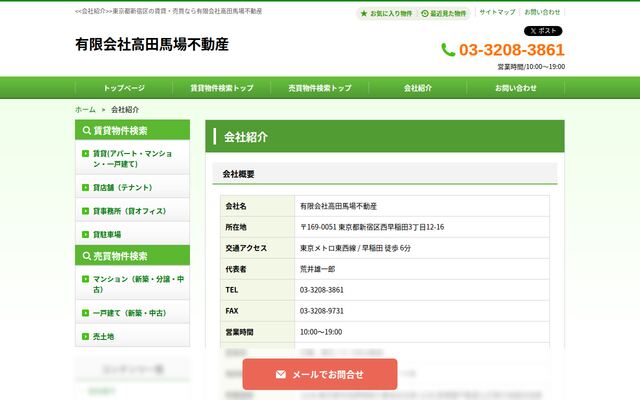Open the 売買物件検索トップ navigation item
The image size is (640, 400).
click(x=320, y=88)
